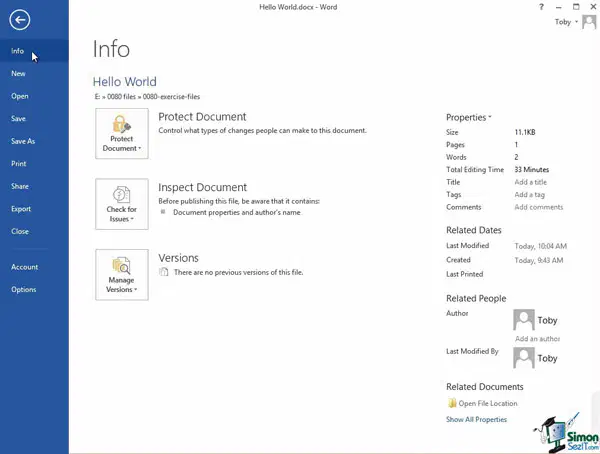This screenshot has width=600, height=454.
Task: Click the Last Printed label
Action: (465, 274)
